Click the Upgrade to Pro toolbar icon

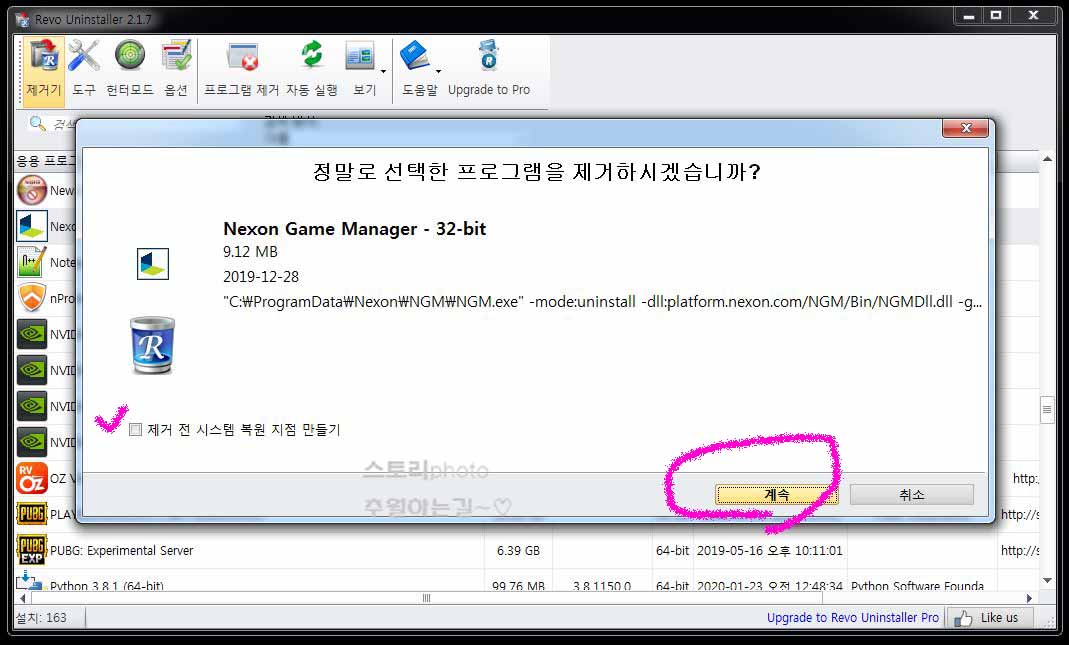[x=489, y=68]
